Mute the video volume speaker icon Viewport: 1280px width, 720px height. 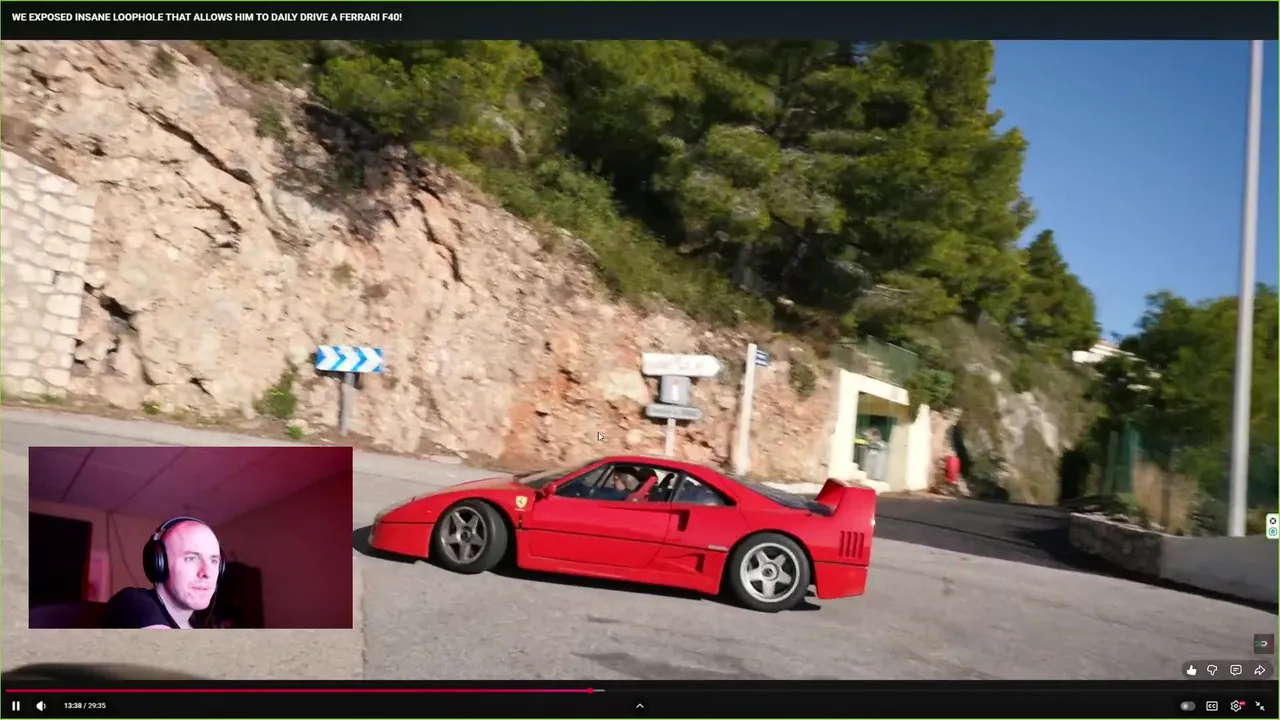pyautogui.click(x=41, y=706)
